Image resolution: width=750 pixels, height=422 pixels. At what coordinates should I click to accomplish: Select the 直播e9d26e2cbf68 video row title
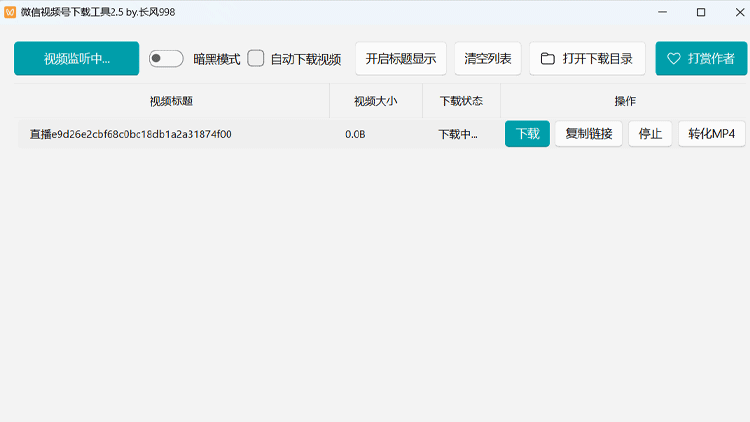pos(131,134)
